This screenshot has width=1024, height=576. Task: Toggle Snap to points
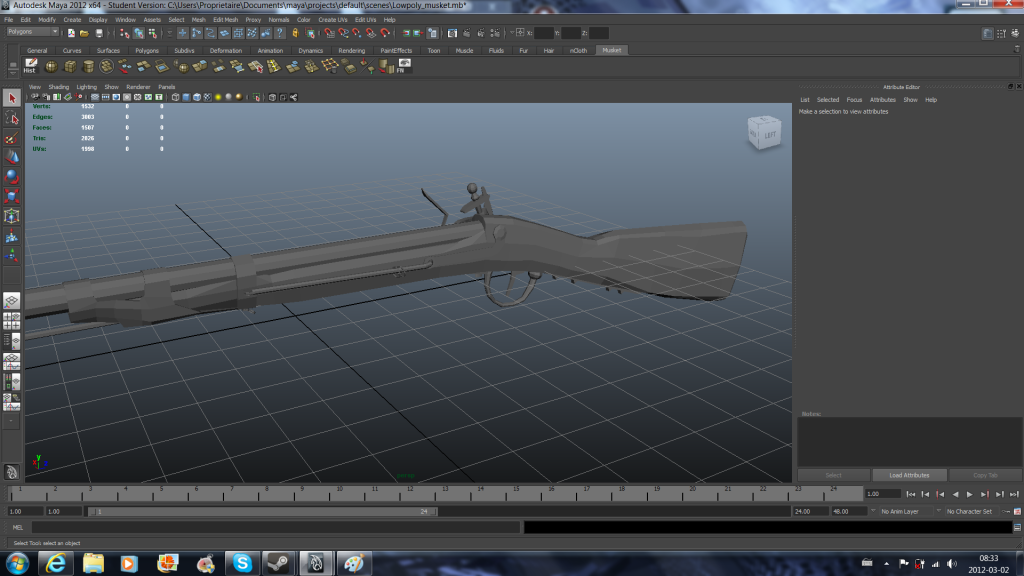tap(357, 33)
